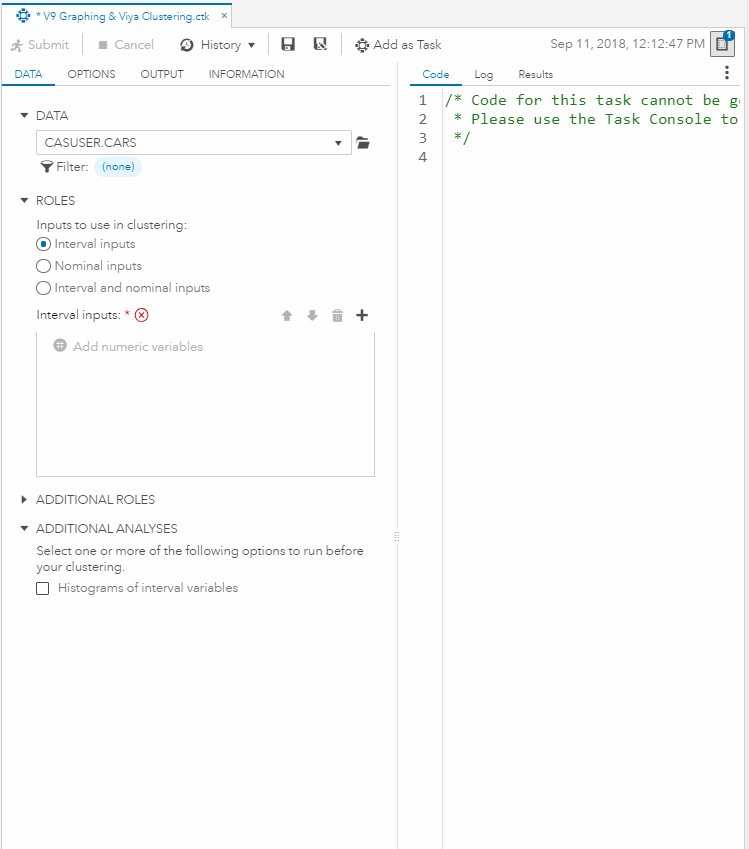The width and height of the screenshot is (749, 849).
Task: Click the trash icon for interval inputs
Action: click(x=337, y=316)
